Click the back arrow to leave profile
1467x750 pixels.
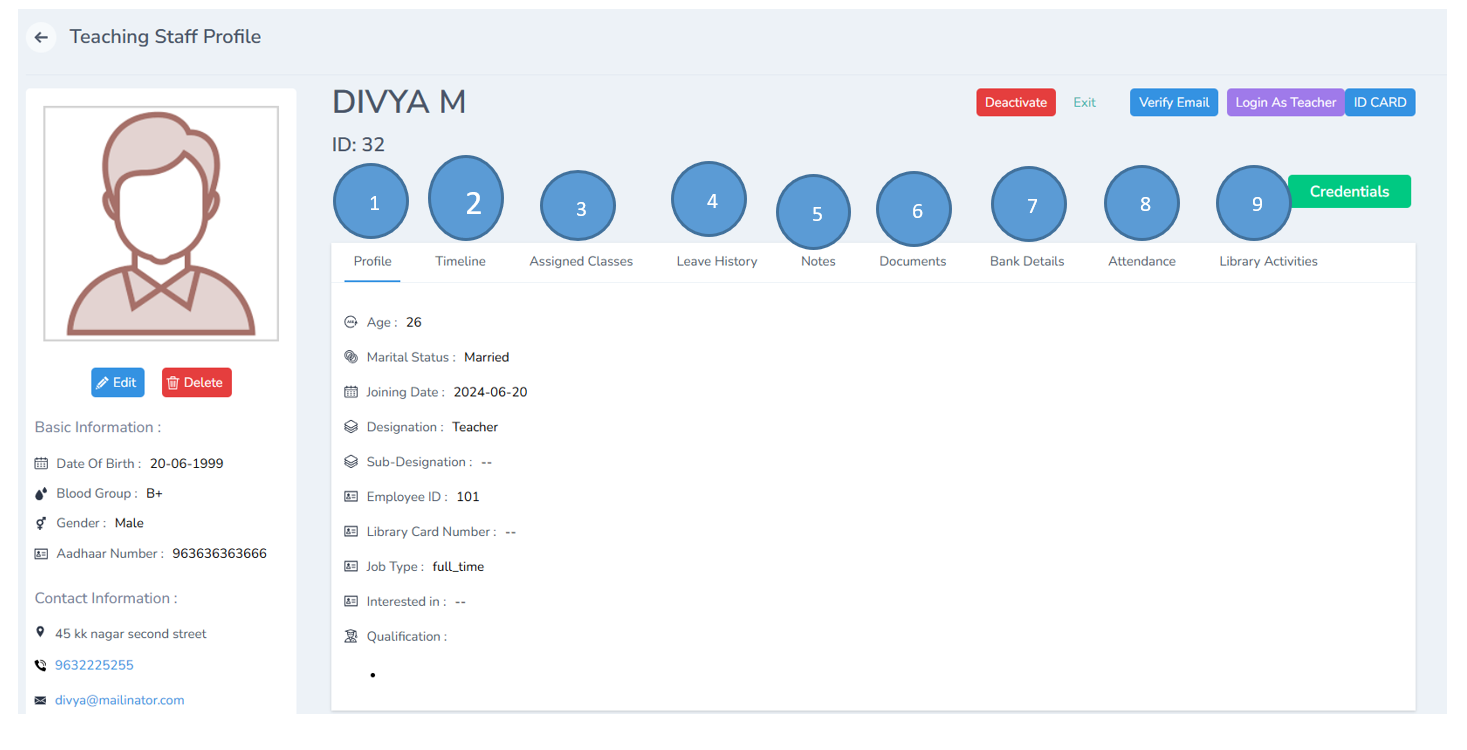41,37
